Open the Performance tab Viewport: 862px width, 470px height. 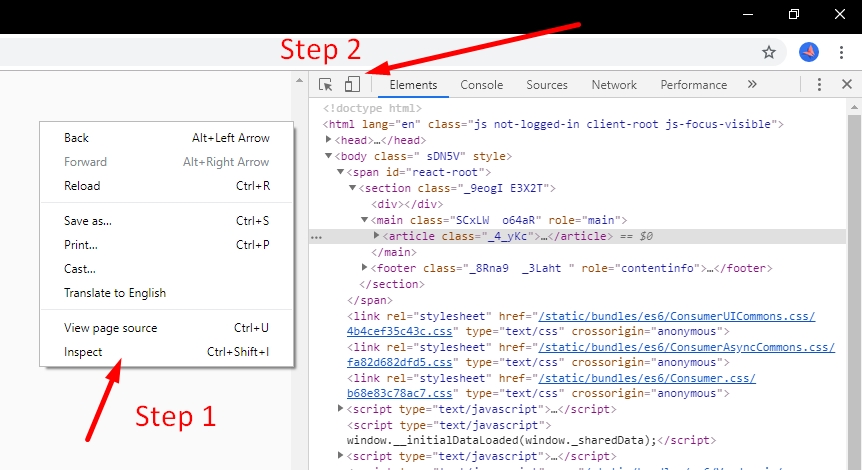pyautogui.click(x=694, y=85)
